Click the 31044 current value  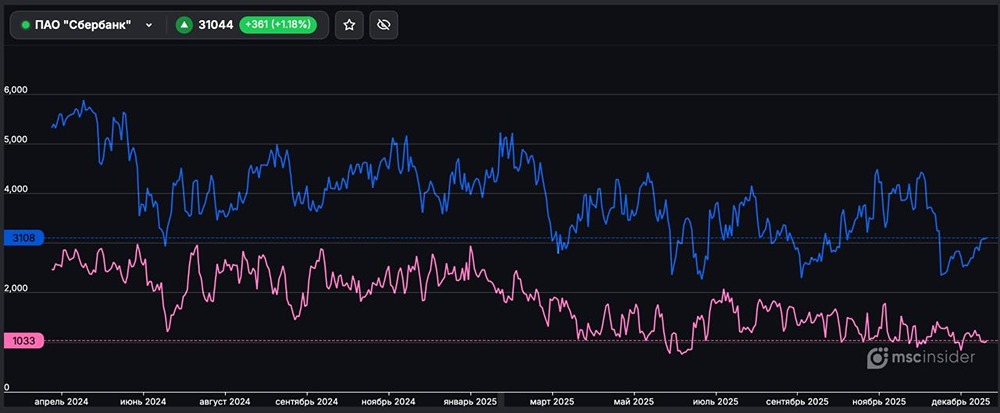(x=216, y=25)
